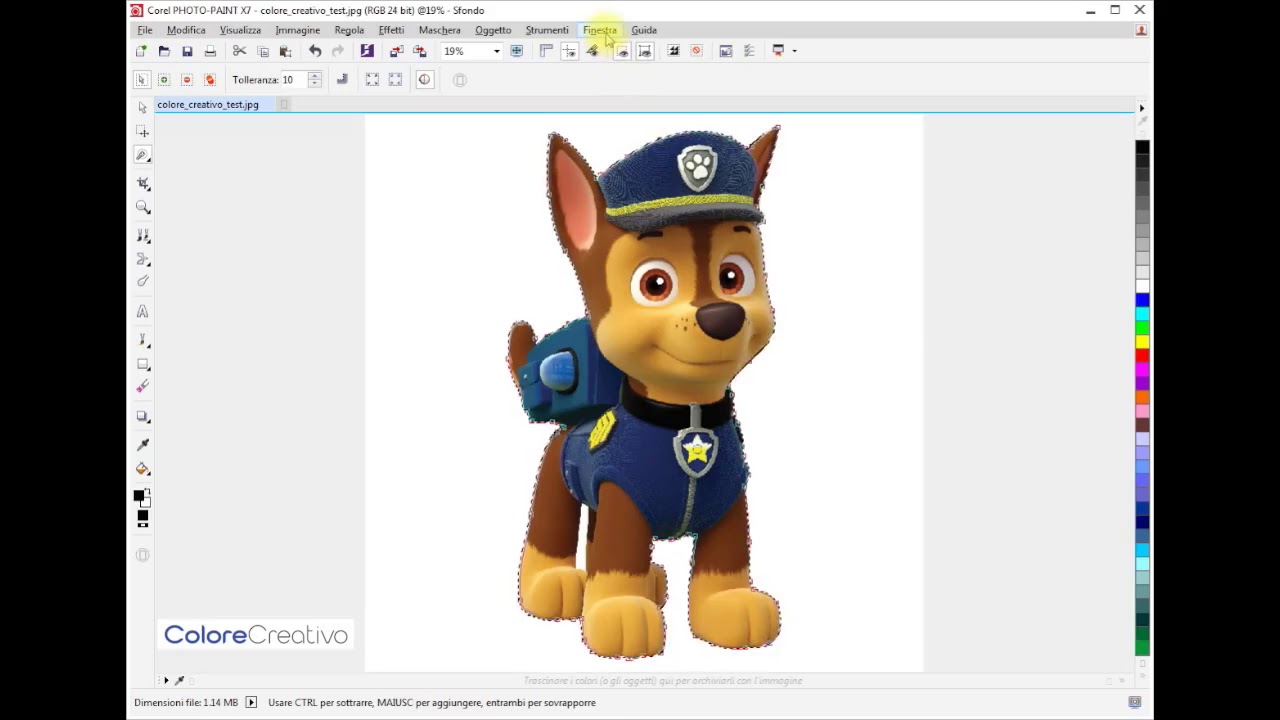Enable Subtractive mask mode
This screenshot has height=720, width=1280.
(x=187, y=79)
